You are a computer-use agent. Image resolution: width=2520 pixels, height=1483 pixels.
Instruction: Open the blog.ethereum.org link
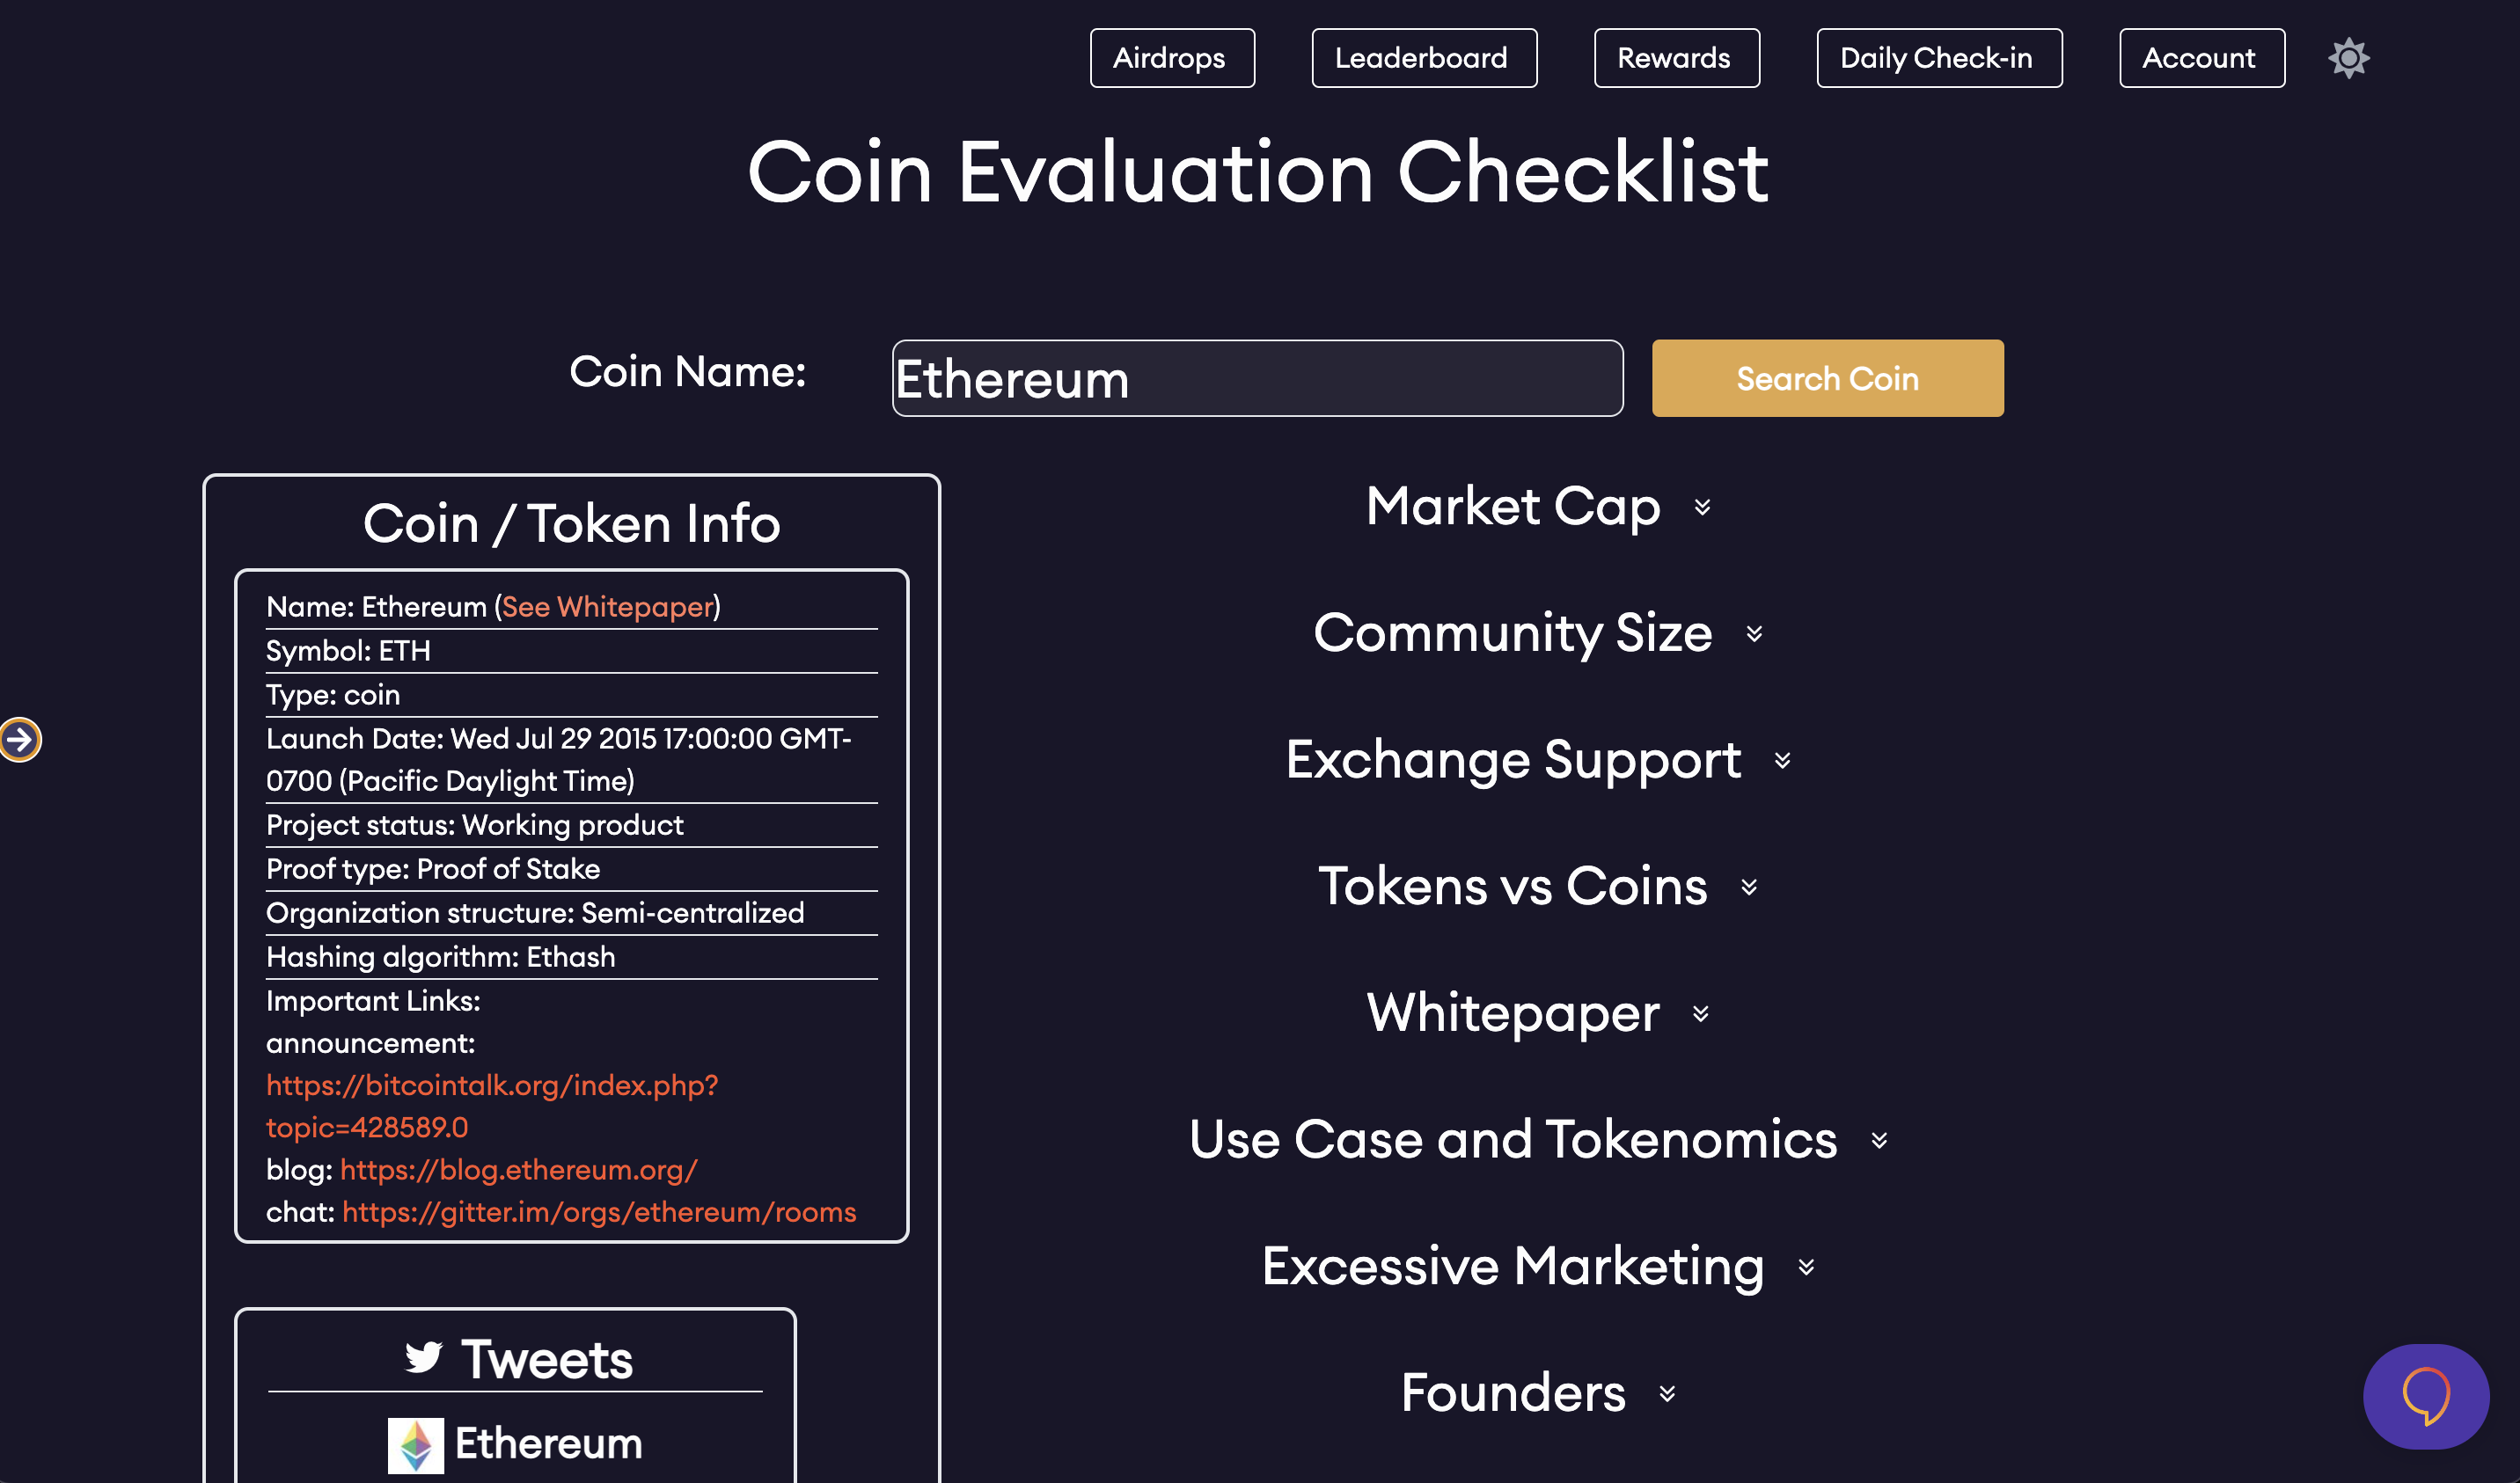[x=518, y=1170]
